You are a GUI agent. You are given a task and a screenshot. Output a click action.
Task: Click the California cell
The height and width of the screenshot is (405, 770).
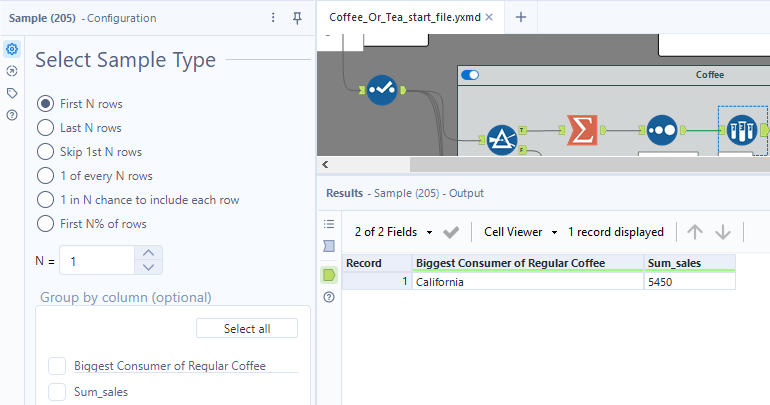[528, 282]
